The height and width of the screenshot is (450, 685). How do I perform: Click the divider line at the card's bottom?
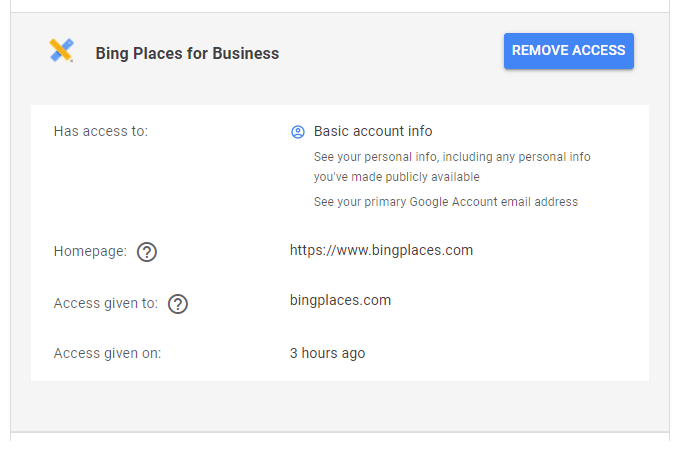(x=340, y=432)
